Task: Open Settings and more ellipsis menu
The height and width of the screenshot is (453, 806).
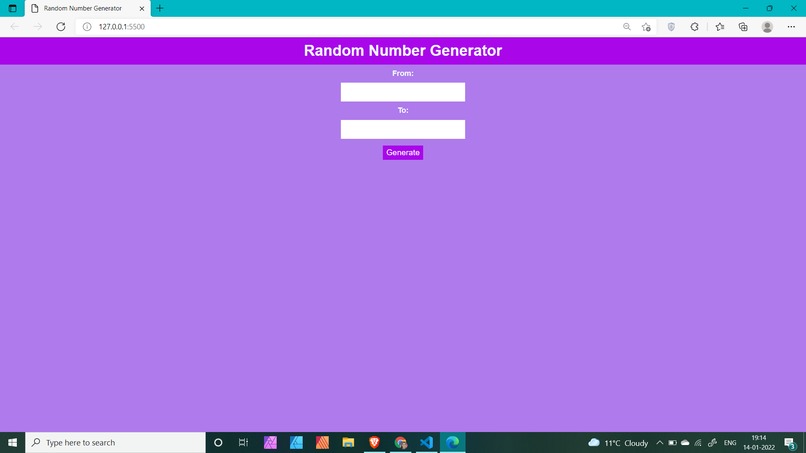Action: (791, 27)
